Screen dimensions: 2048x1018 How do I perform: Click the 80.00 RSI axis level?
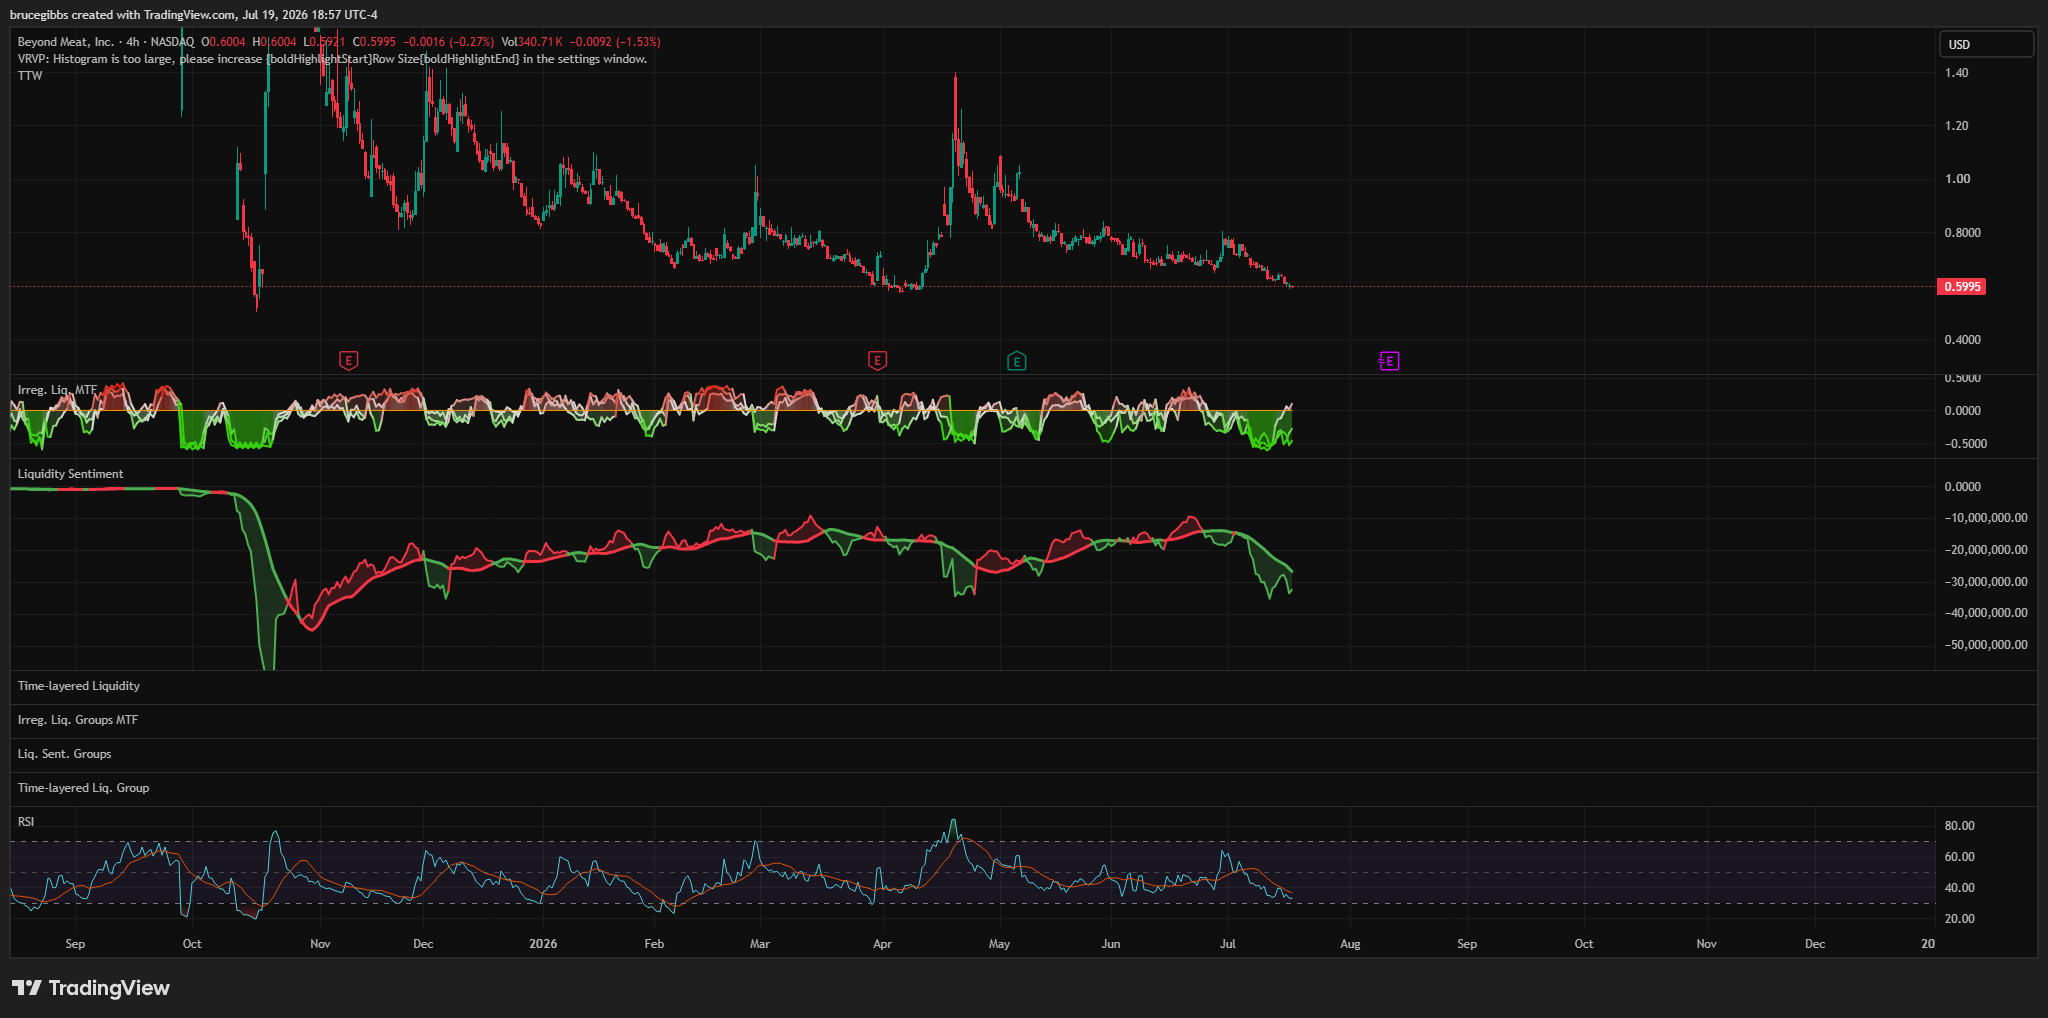[1959, 826]
